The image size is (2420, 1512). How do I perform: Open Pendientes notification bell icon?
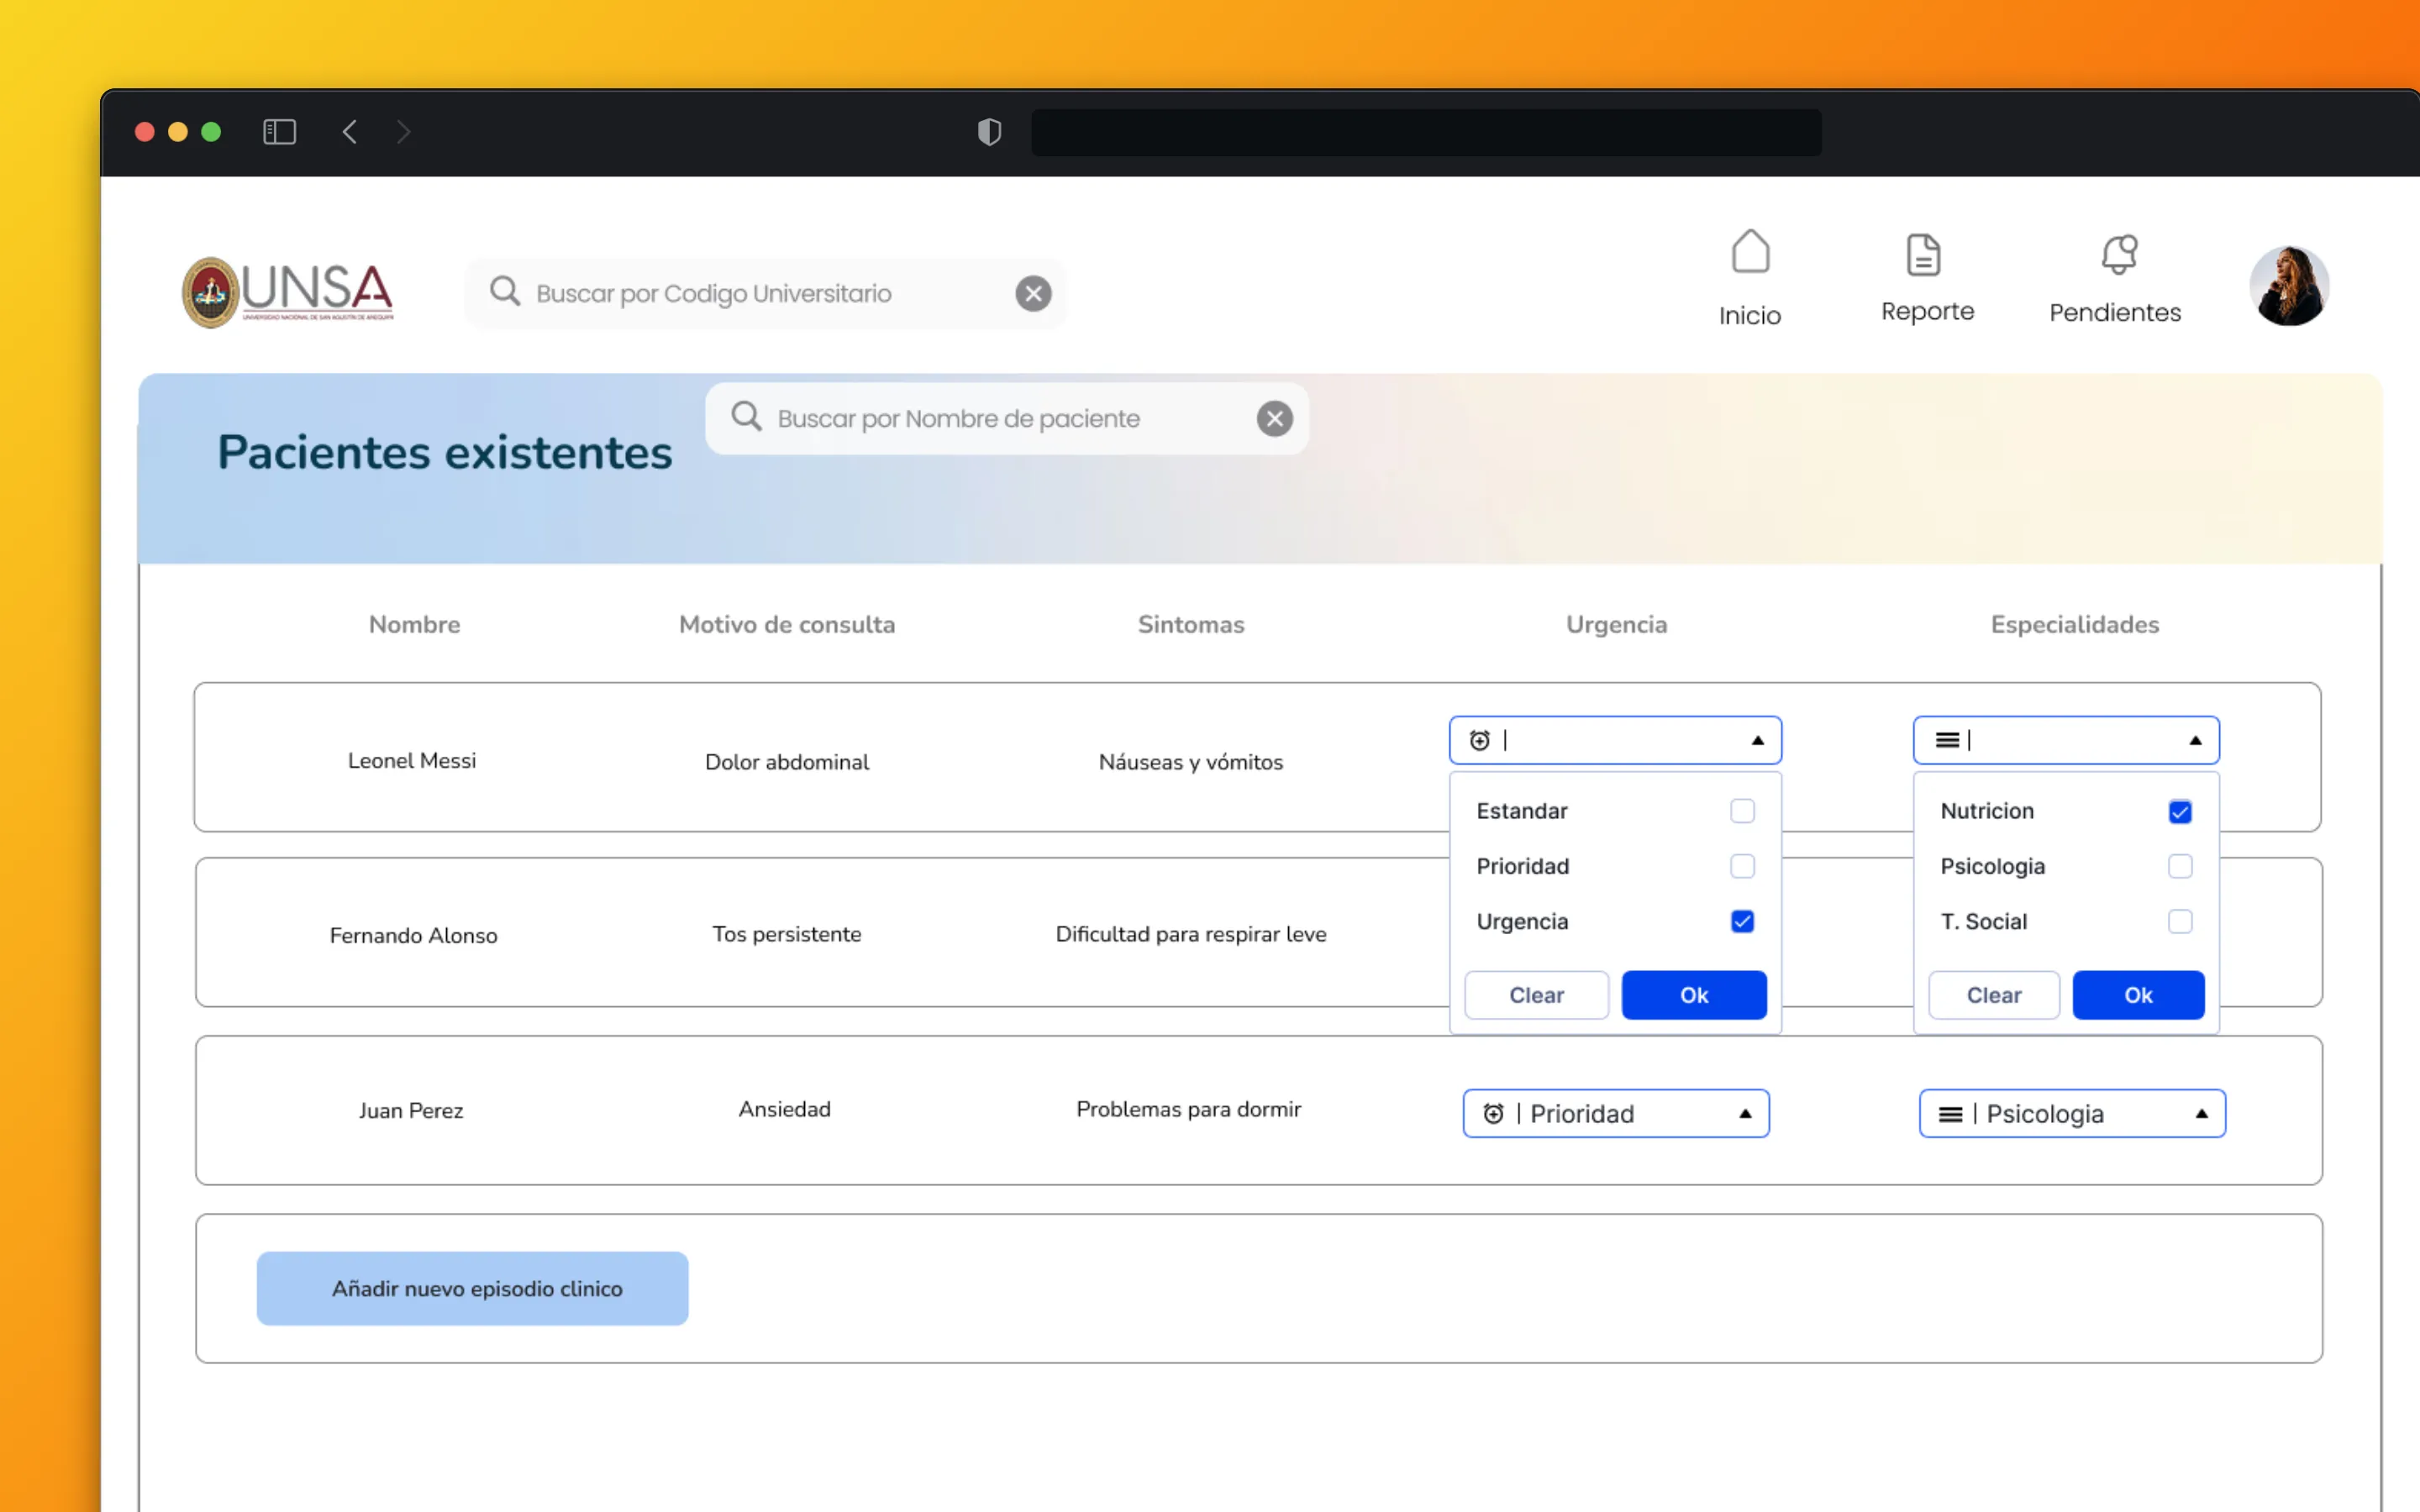[x=2119, y=254]
